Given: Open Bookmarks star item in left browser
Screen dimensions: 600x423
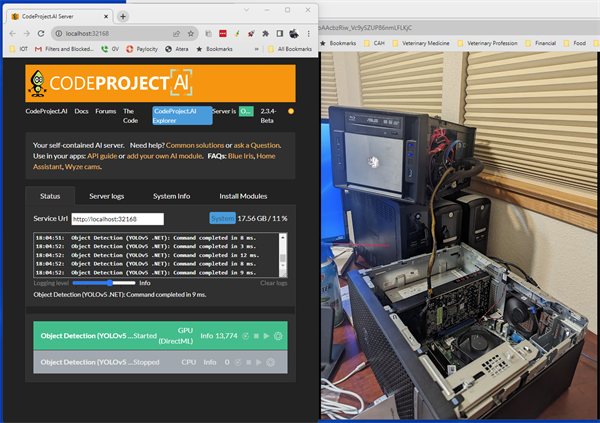Looking at the screenshot, I should pyautogui.click(x=214, y=49).
